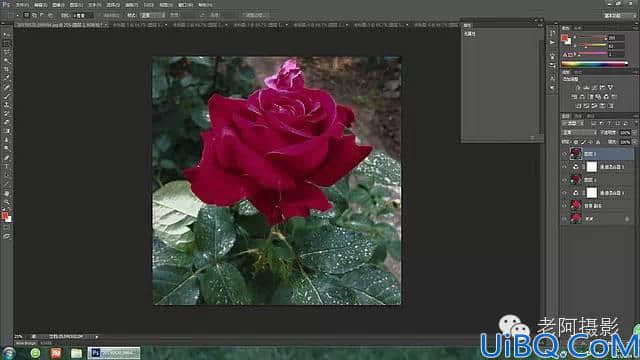Add a Brightness/Contrast adjustment
This screenshot has width=640, height=360.
pos(578,88)
